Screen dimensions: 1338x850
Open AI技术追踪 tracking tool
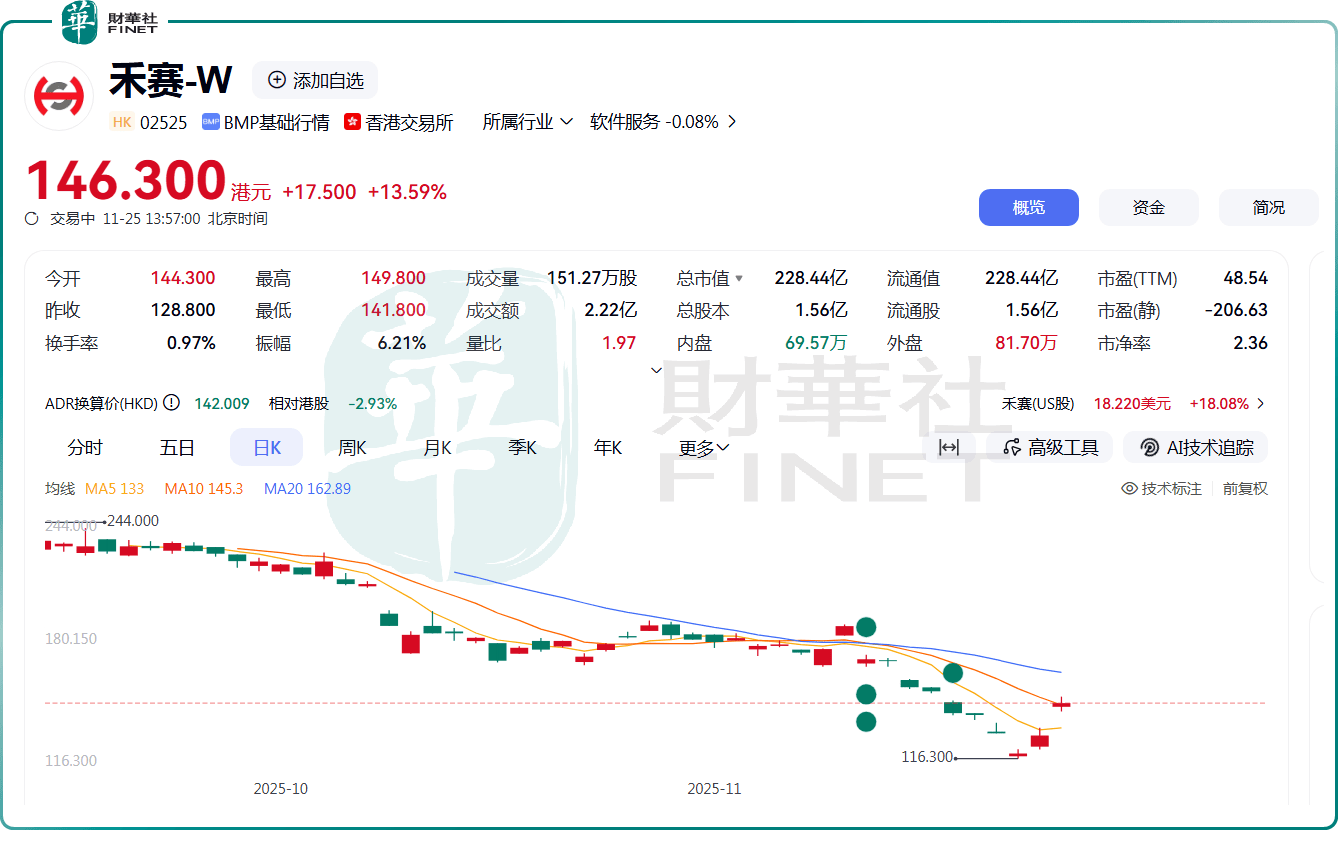tap(1196, 447)
